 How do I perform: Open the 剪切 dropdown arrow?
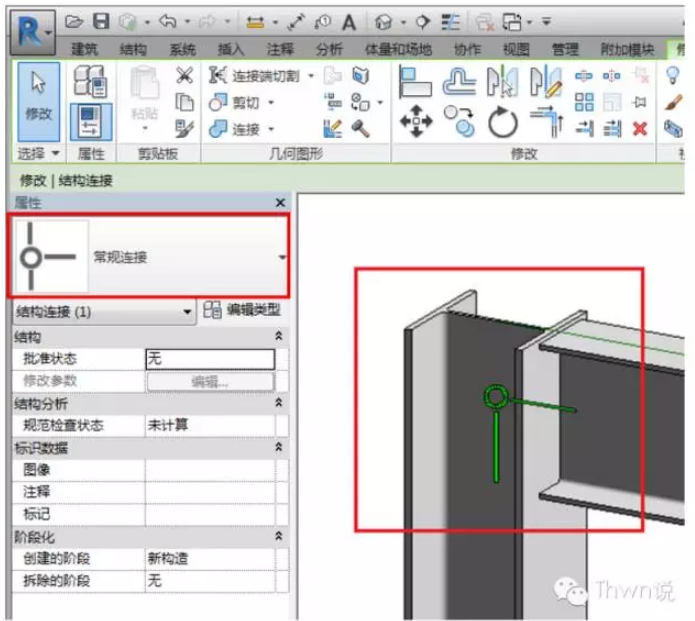tap(271, 103)
